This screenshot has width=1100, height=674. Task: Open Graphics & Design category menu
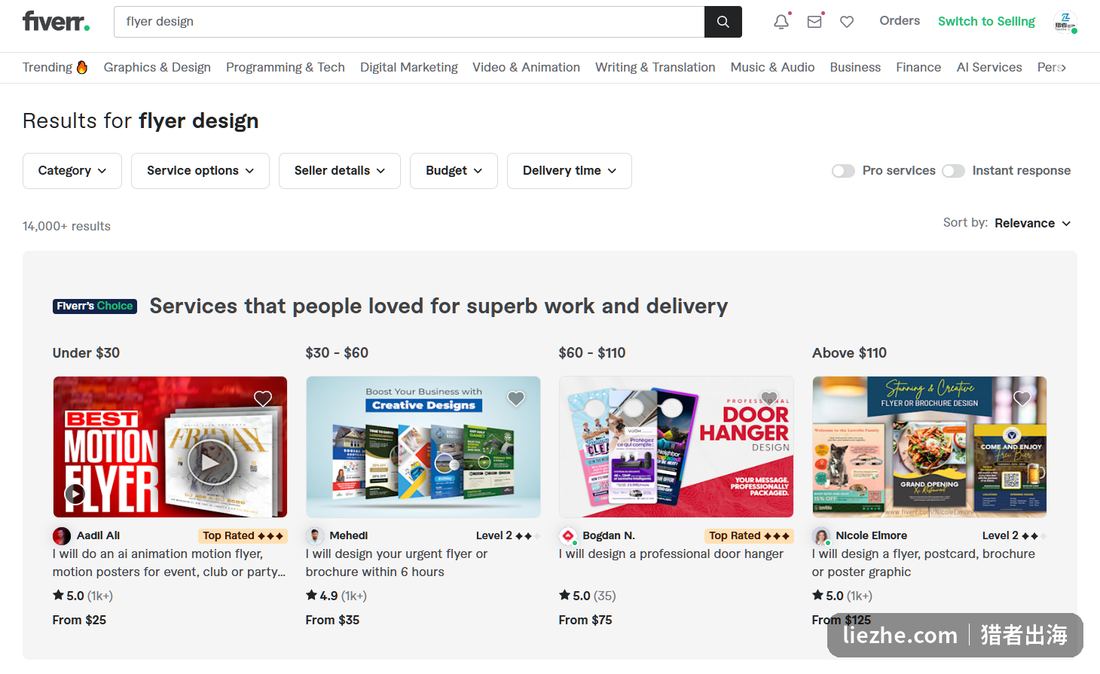tap(157, 67)
